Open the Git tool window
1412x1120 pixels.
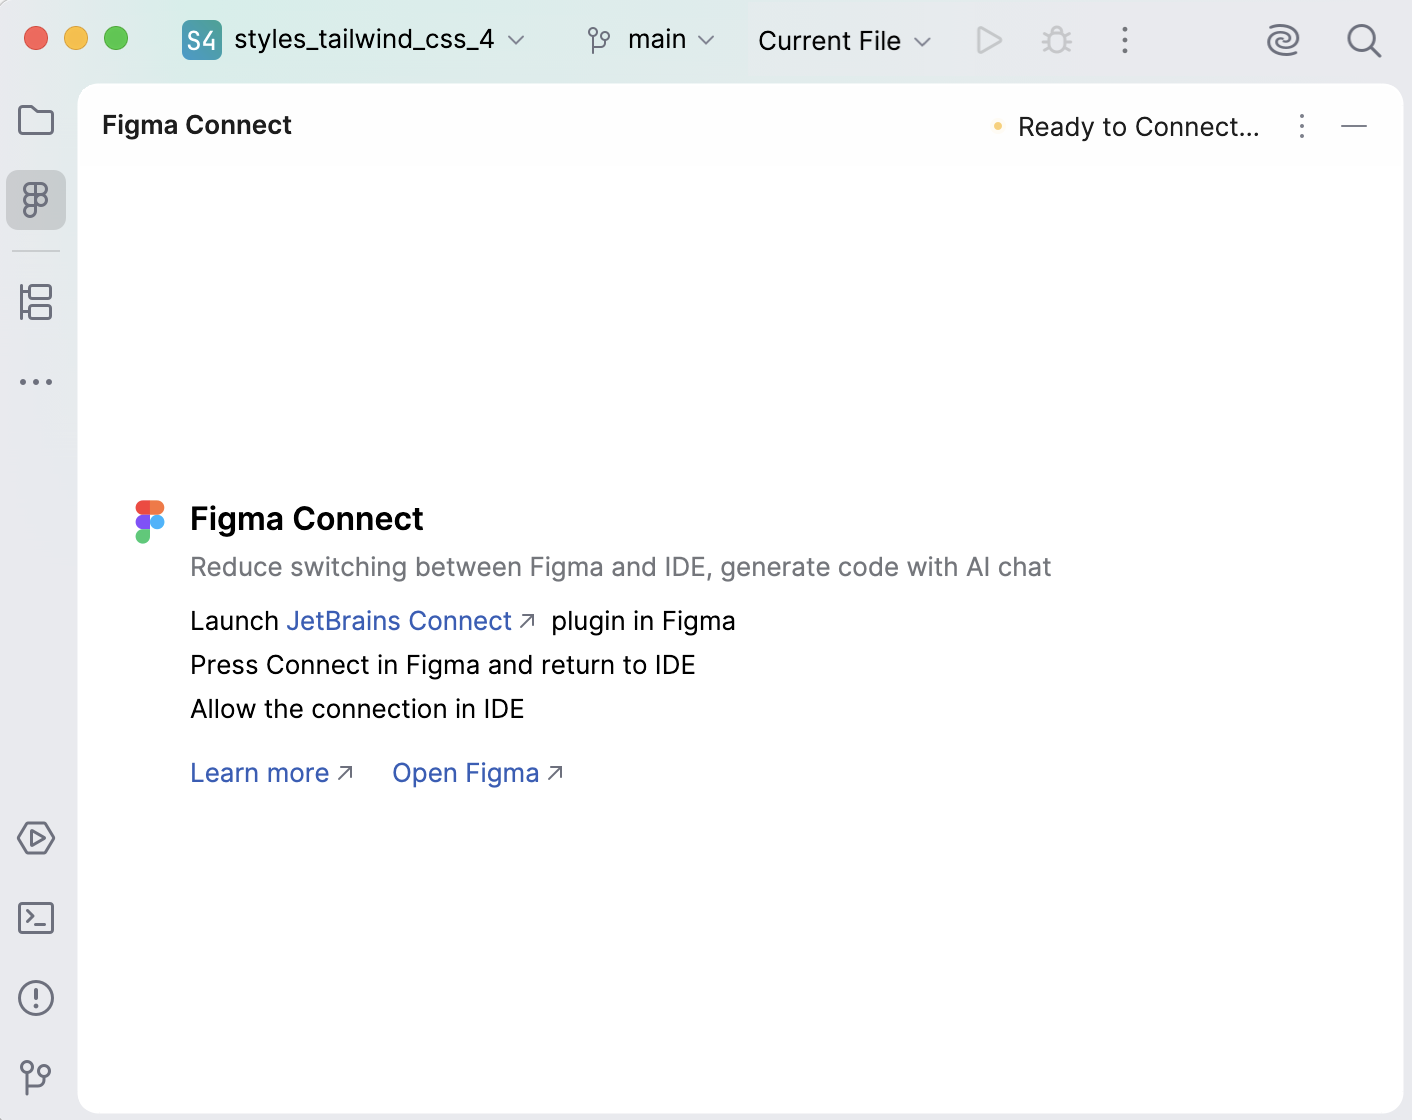tap(36, 1077)
